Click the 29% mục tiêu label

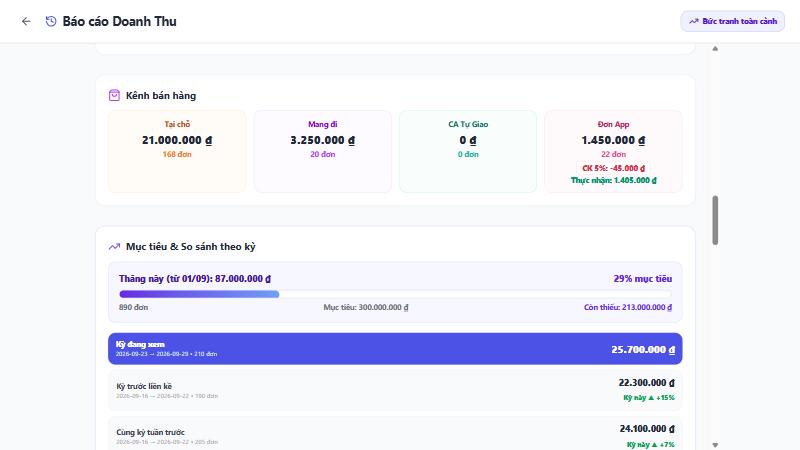[x=642, y=279]
